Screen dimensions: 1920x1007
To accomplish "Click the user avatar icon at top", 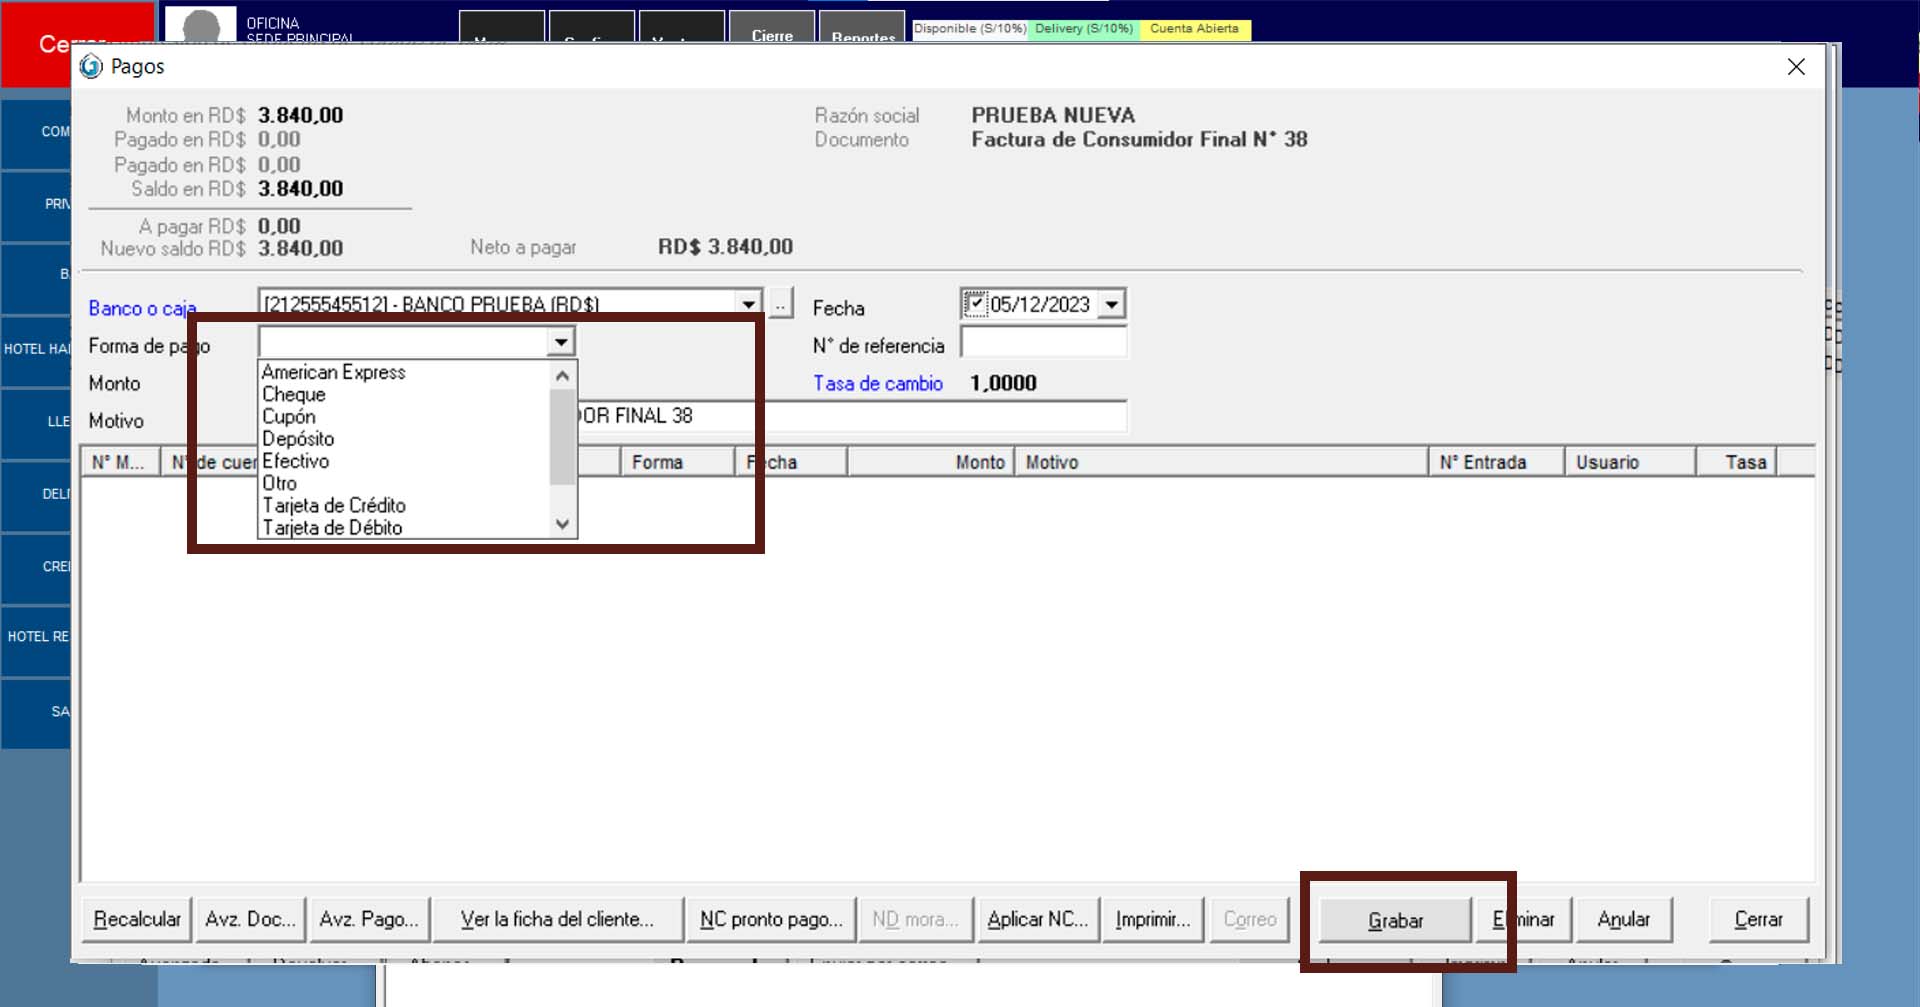I will pos(201,25).
